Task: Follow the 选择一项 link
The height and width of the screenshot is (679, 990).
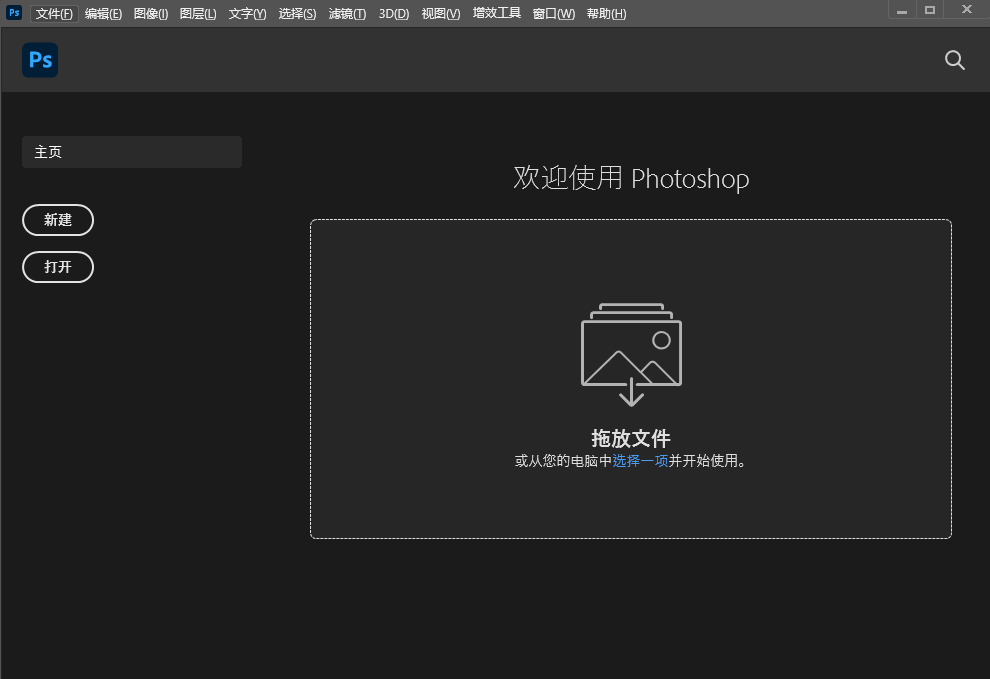Action: pos(640,461)
